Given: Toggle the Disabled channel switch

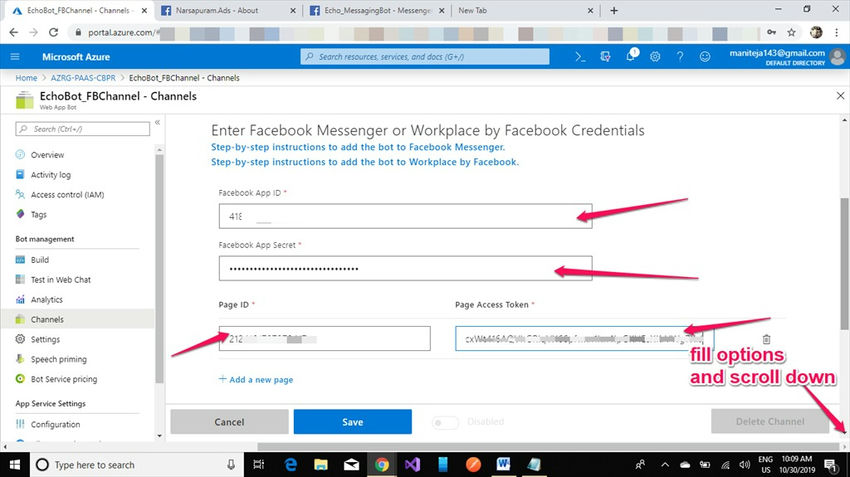Looking at the screenshot, I should click(445, 422).
